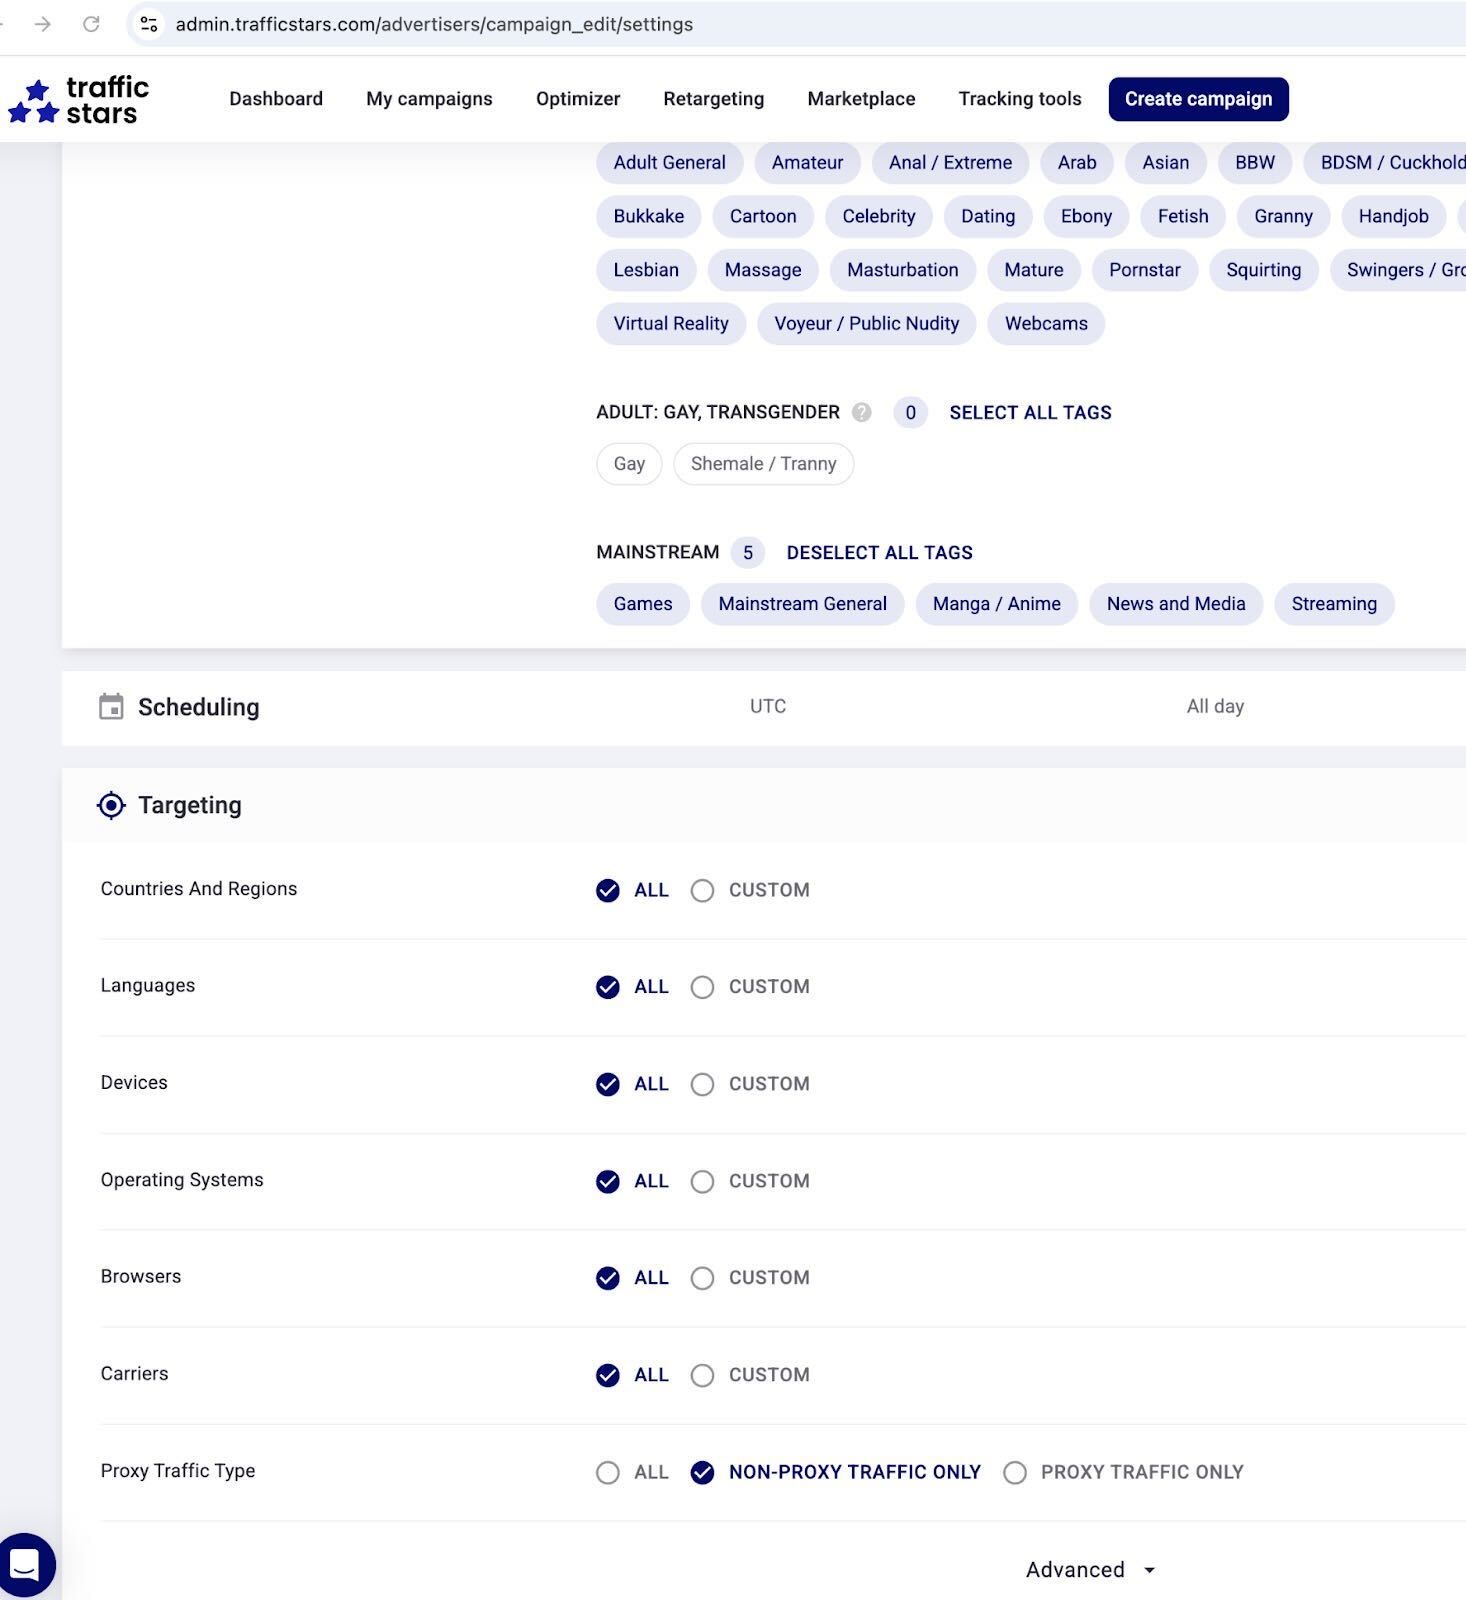Toggle the Ebony tag
This screenshot has width=1466, height=1600.
[x=1086, y=216]
